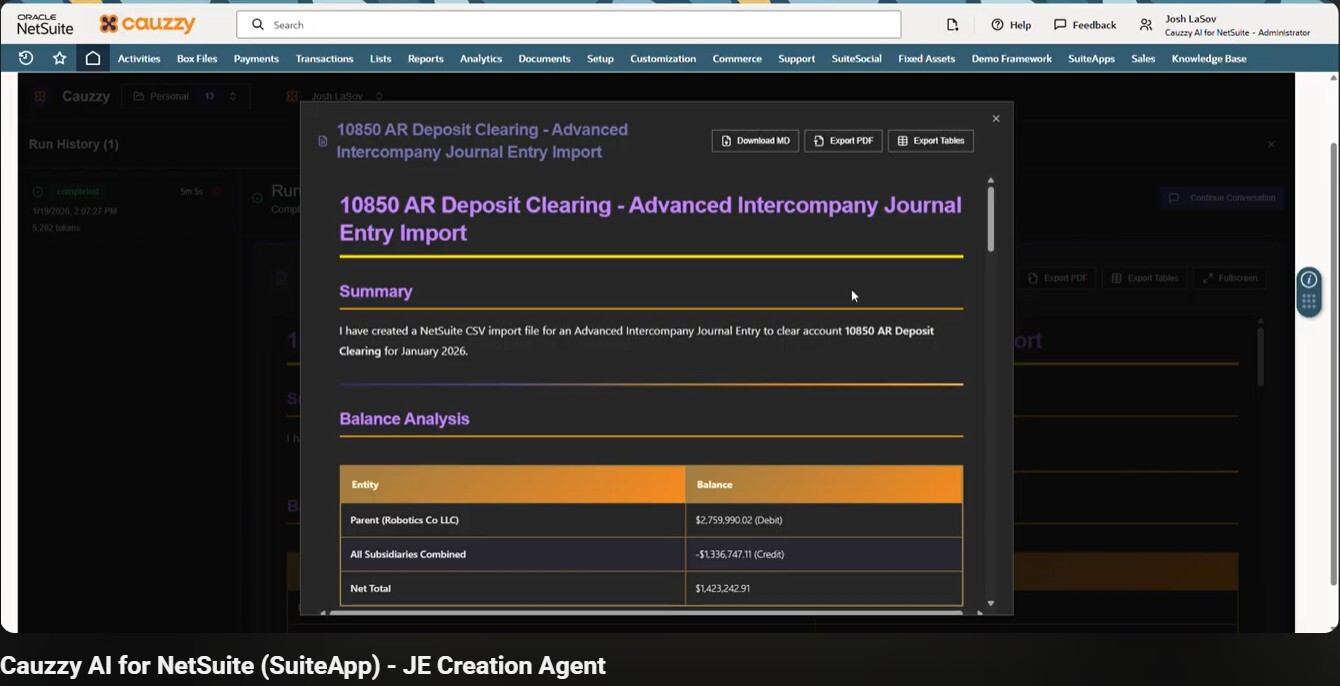This screenshot has width=1340, height=686.
Task: Click the Parent (Robotics Co LLC) cell
Action: click(x=512, y=520)
